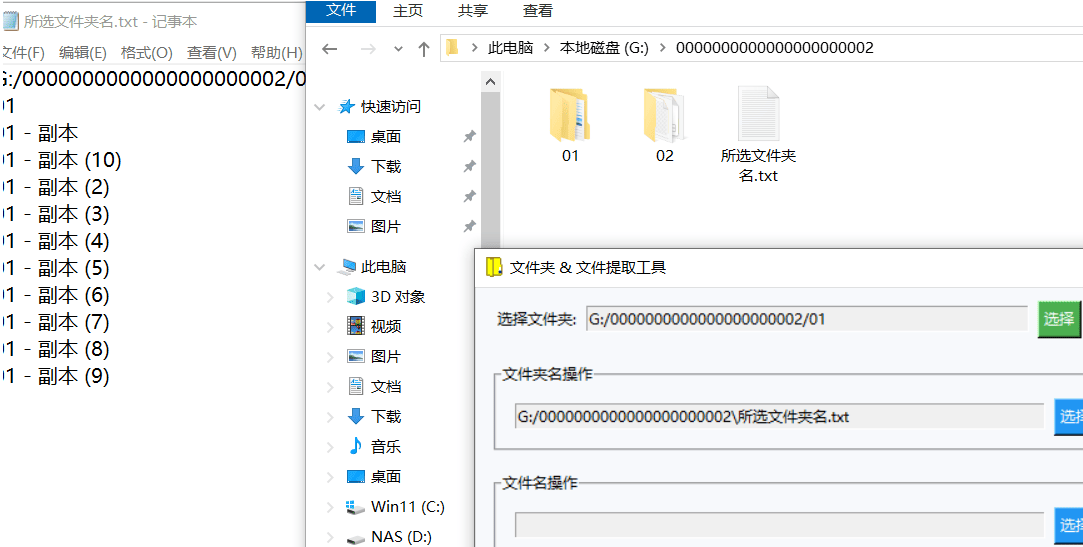Click the Up directory arrow
Screen dimensions: 1083x547
[423, 49]
